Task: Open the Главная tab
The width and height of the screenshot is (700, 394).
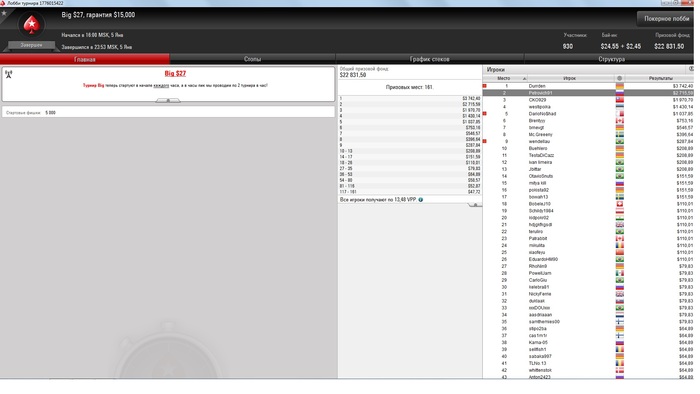Action: 85,59
